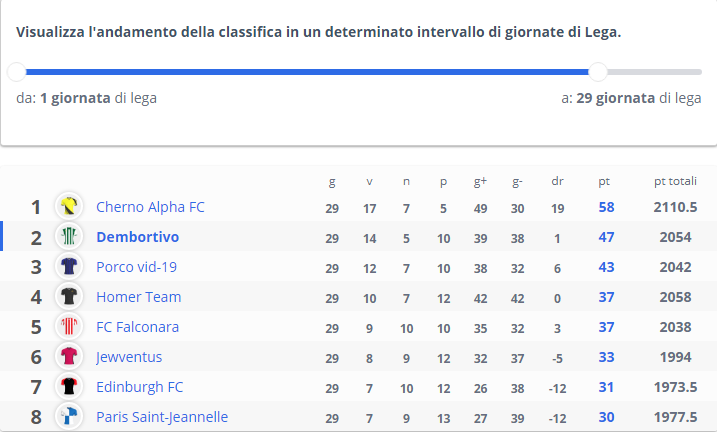Go to the FC Falconara team page
The width and height of the screenshot is (717, 432).
[137, 327]
